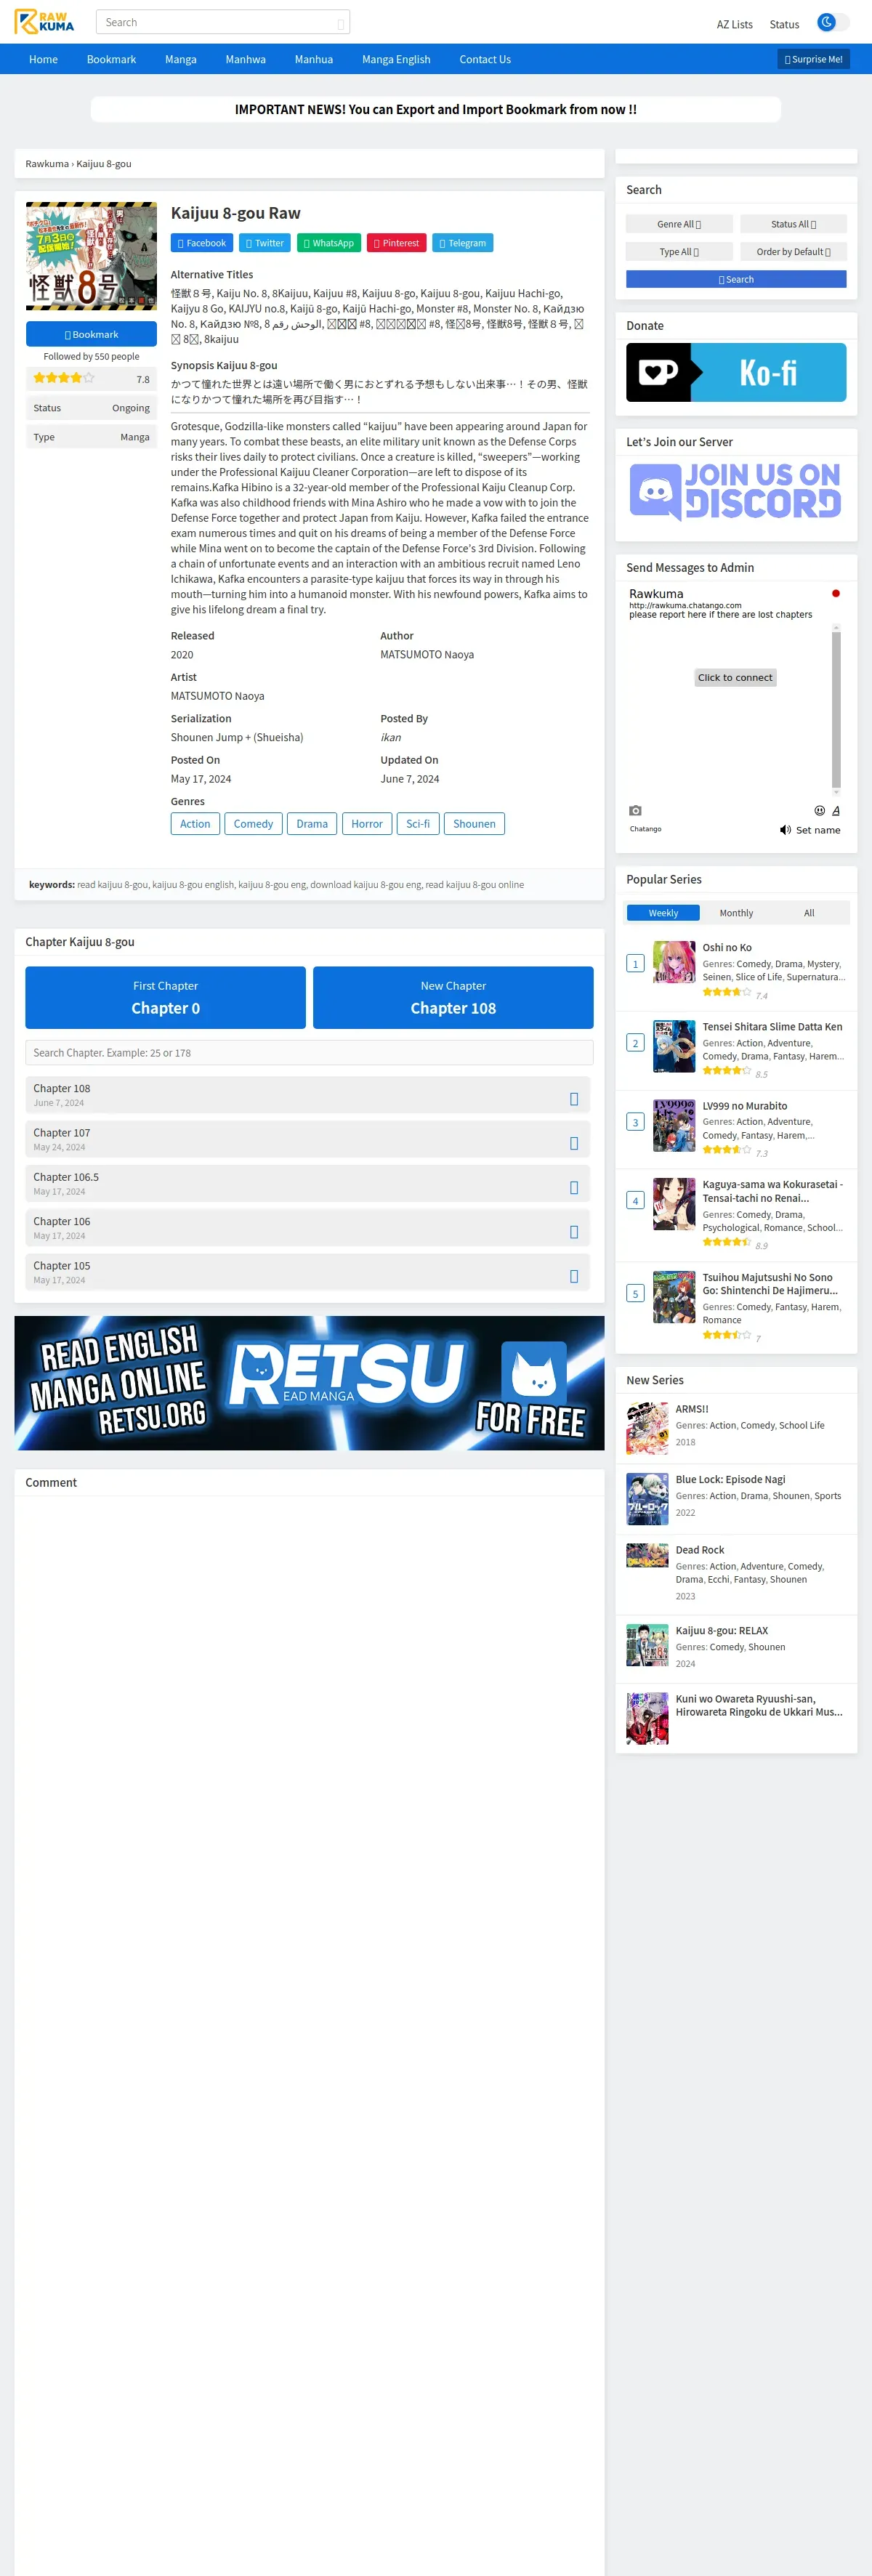Go to First Chapter, Chapter 0
This screenshot has height=2576, width=872.
click(166, 997)
